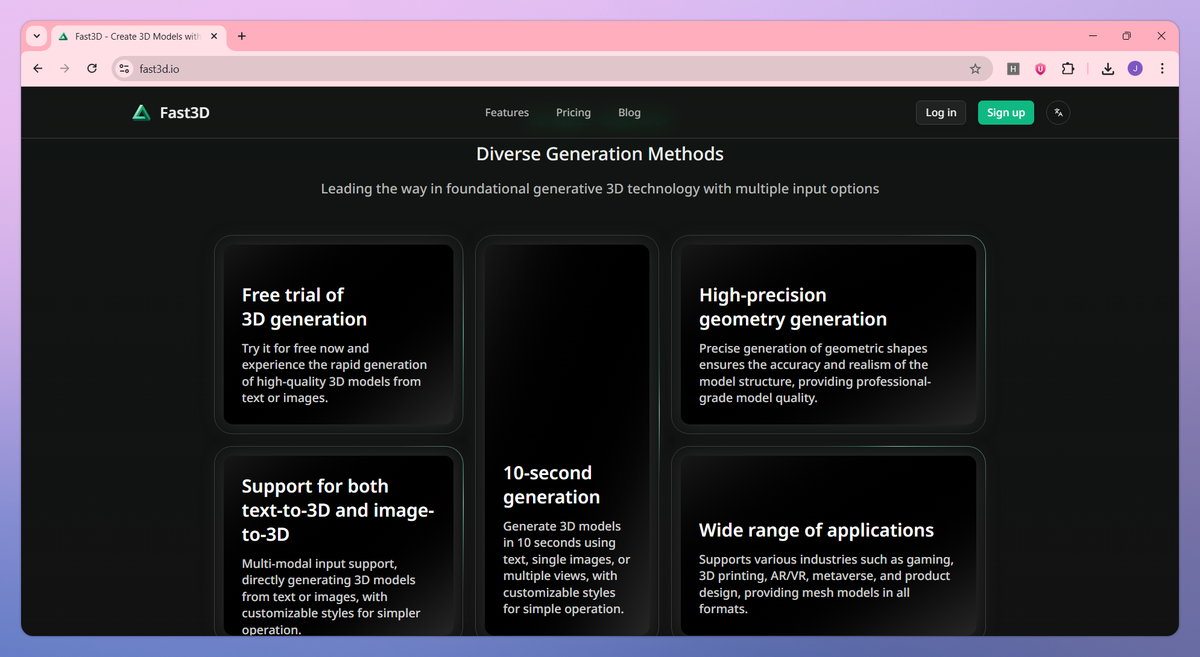Screen dimensions: 1200x657
Task: Click the Log in button
Action: tap(941, 113)
